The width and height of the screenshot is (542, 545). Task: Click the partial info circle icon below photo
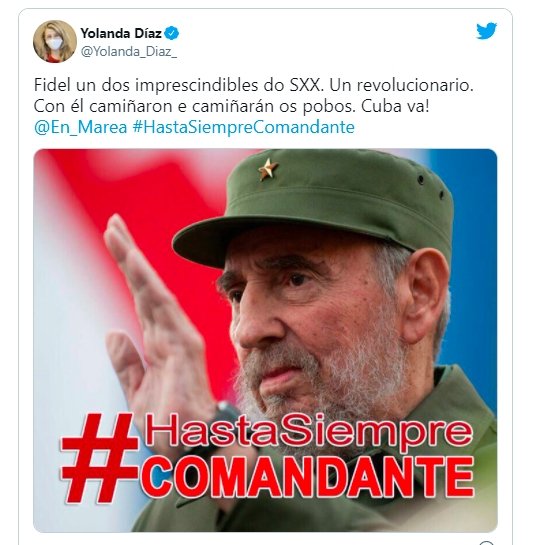[x=486, y=543]
